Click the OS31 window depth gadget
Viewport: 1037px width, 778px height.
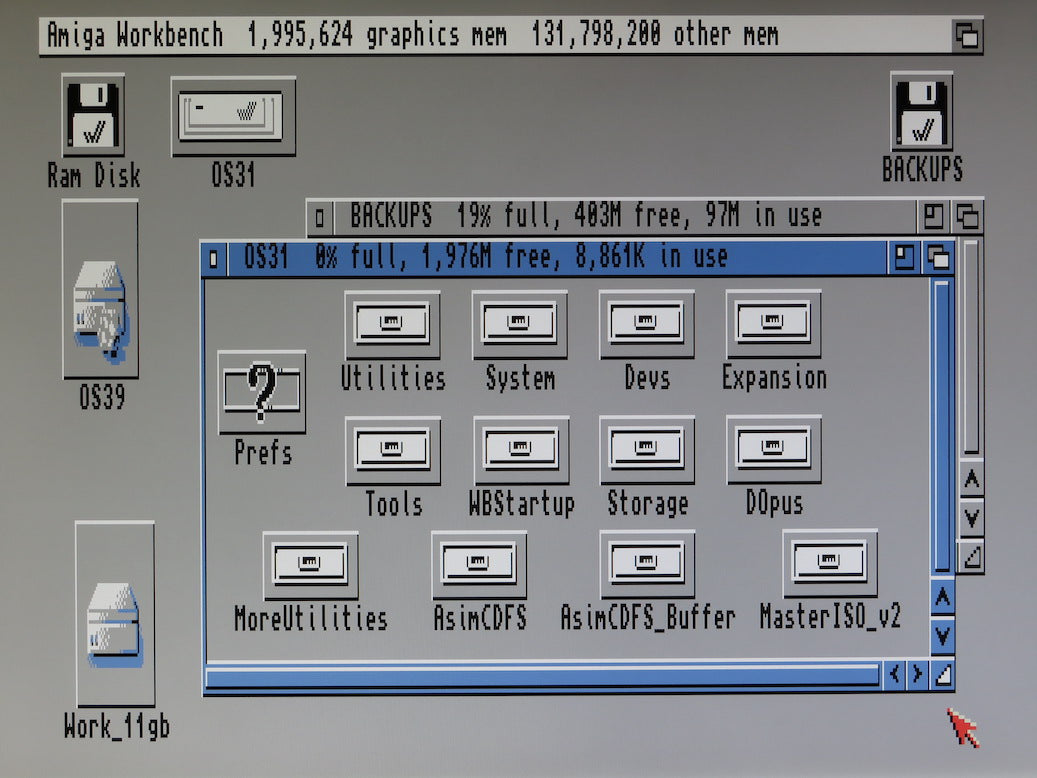coord(937,257)
